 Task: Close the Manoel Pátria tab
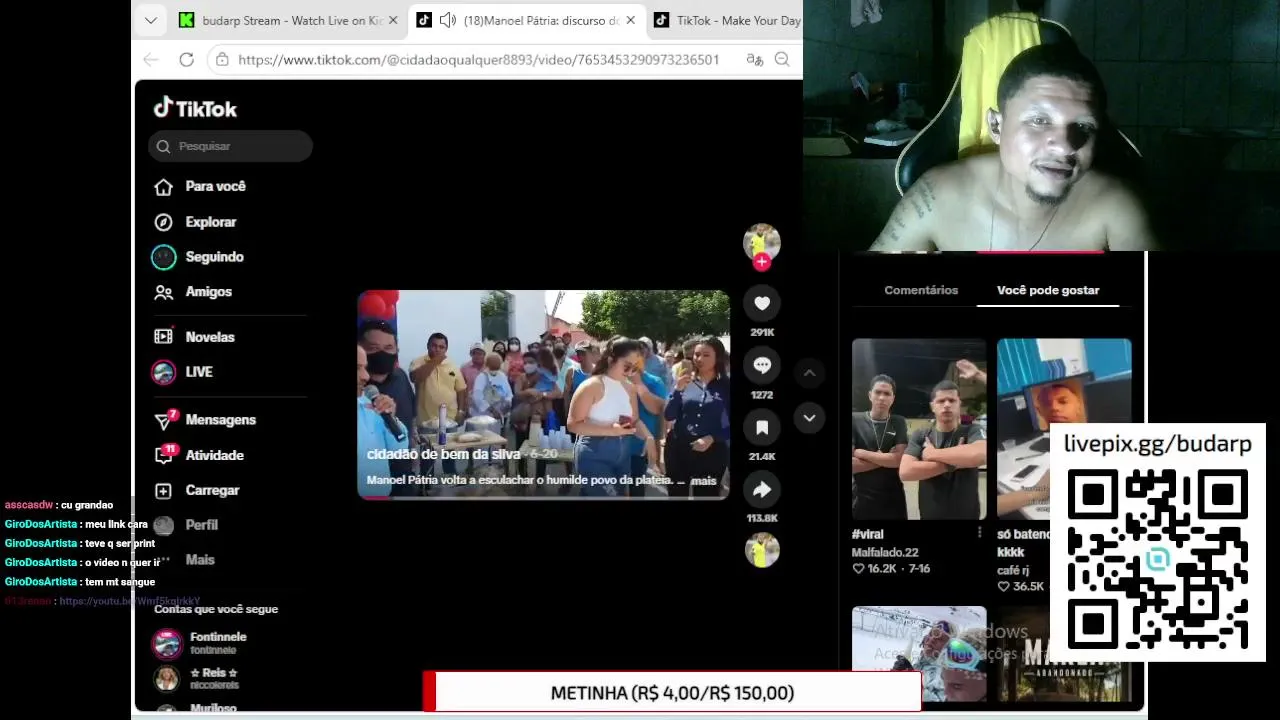point(630,20)
